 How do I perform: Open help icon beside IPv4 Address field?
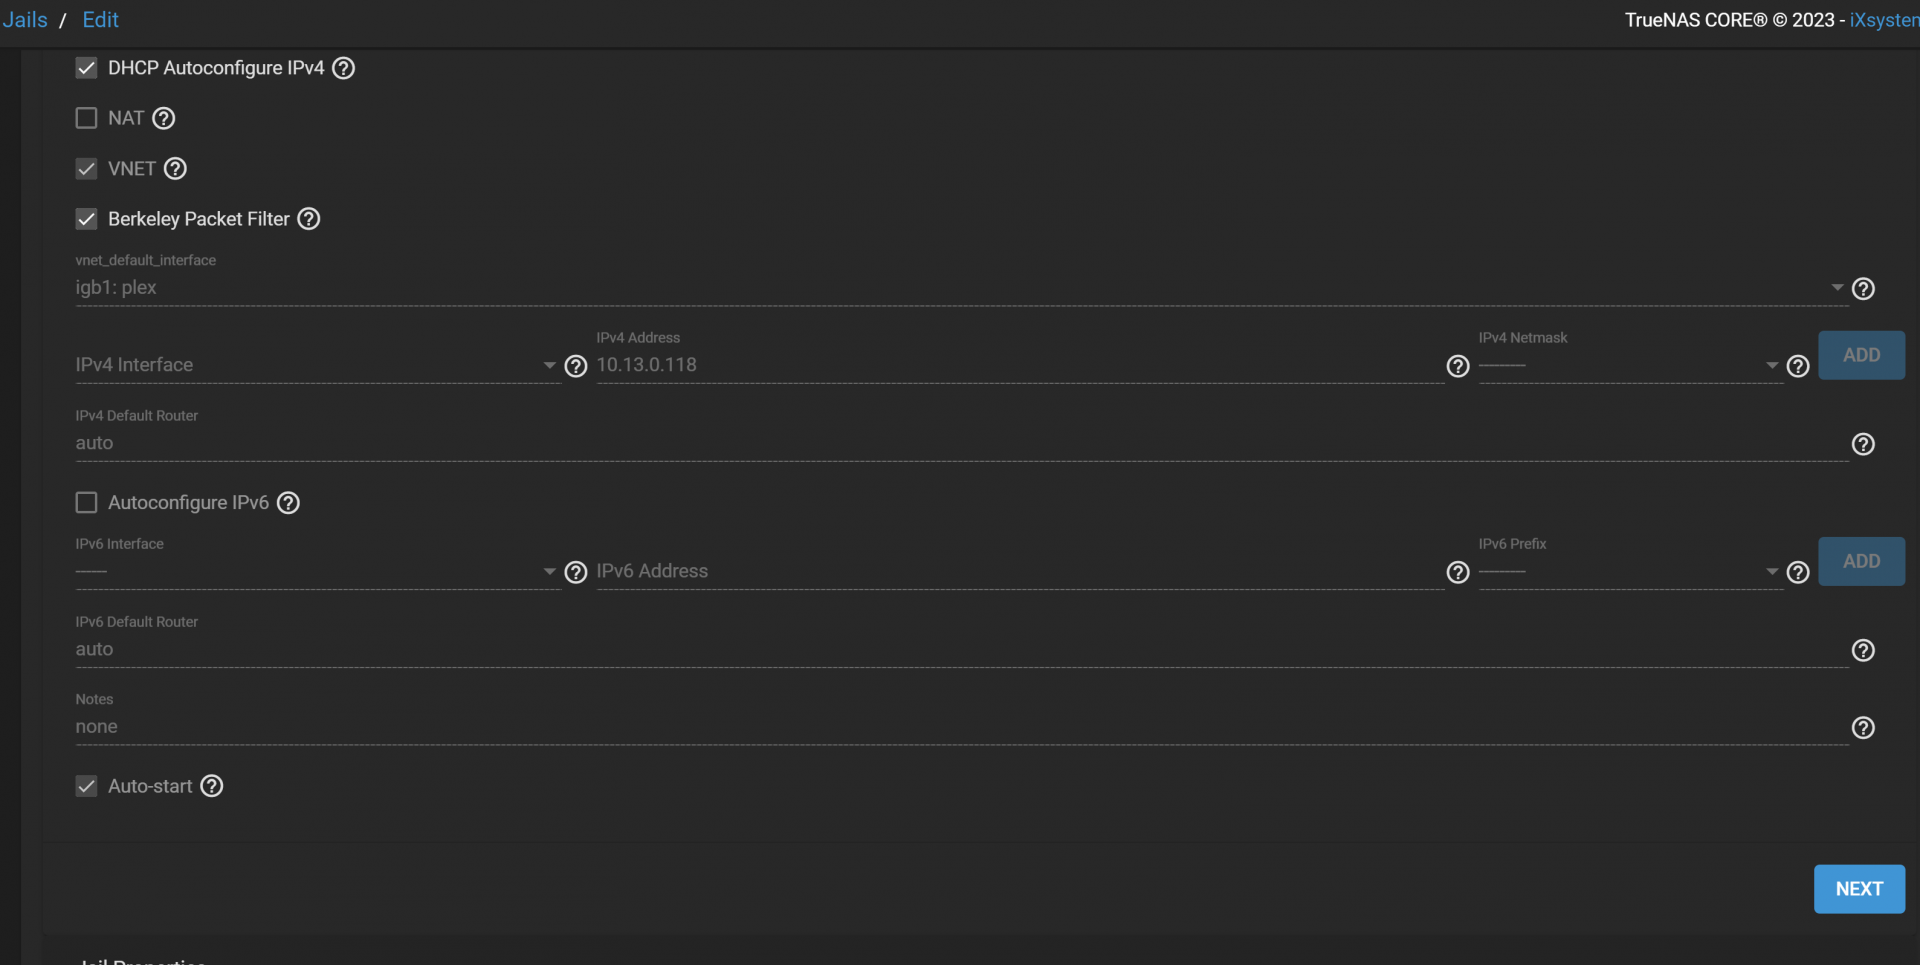click(1458, 367)
